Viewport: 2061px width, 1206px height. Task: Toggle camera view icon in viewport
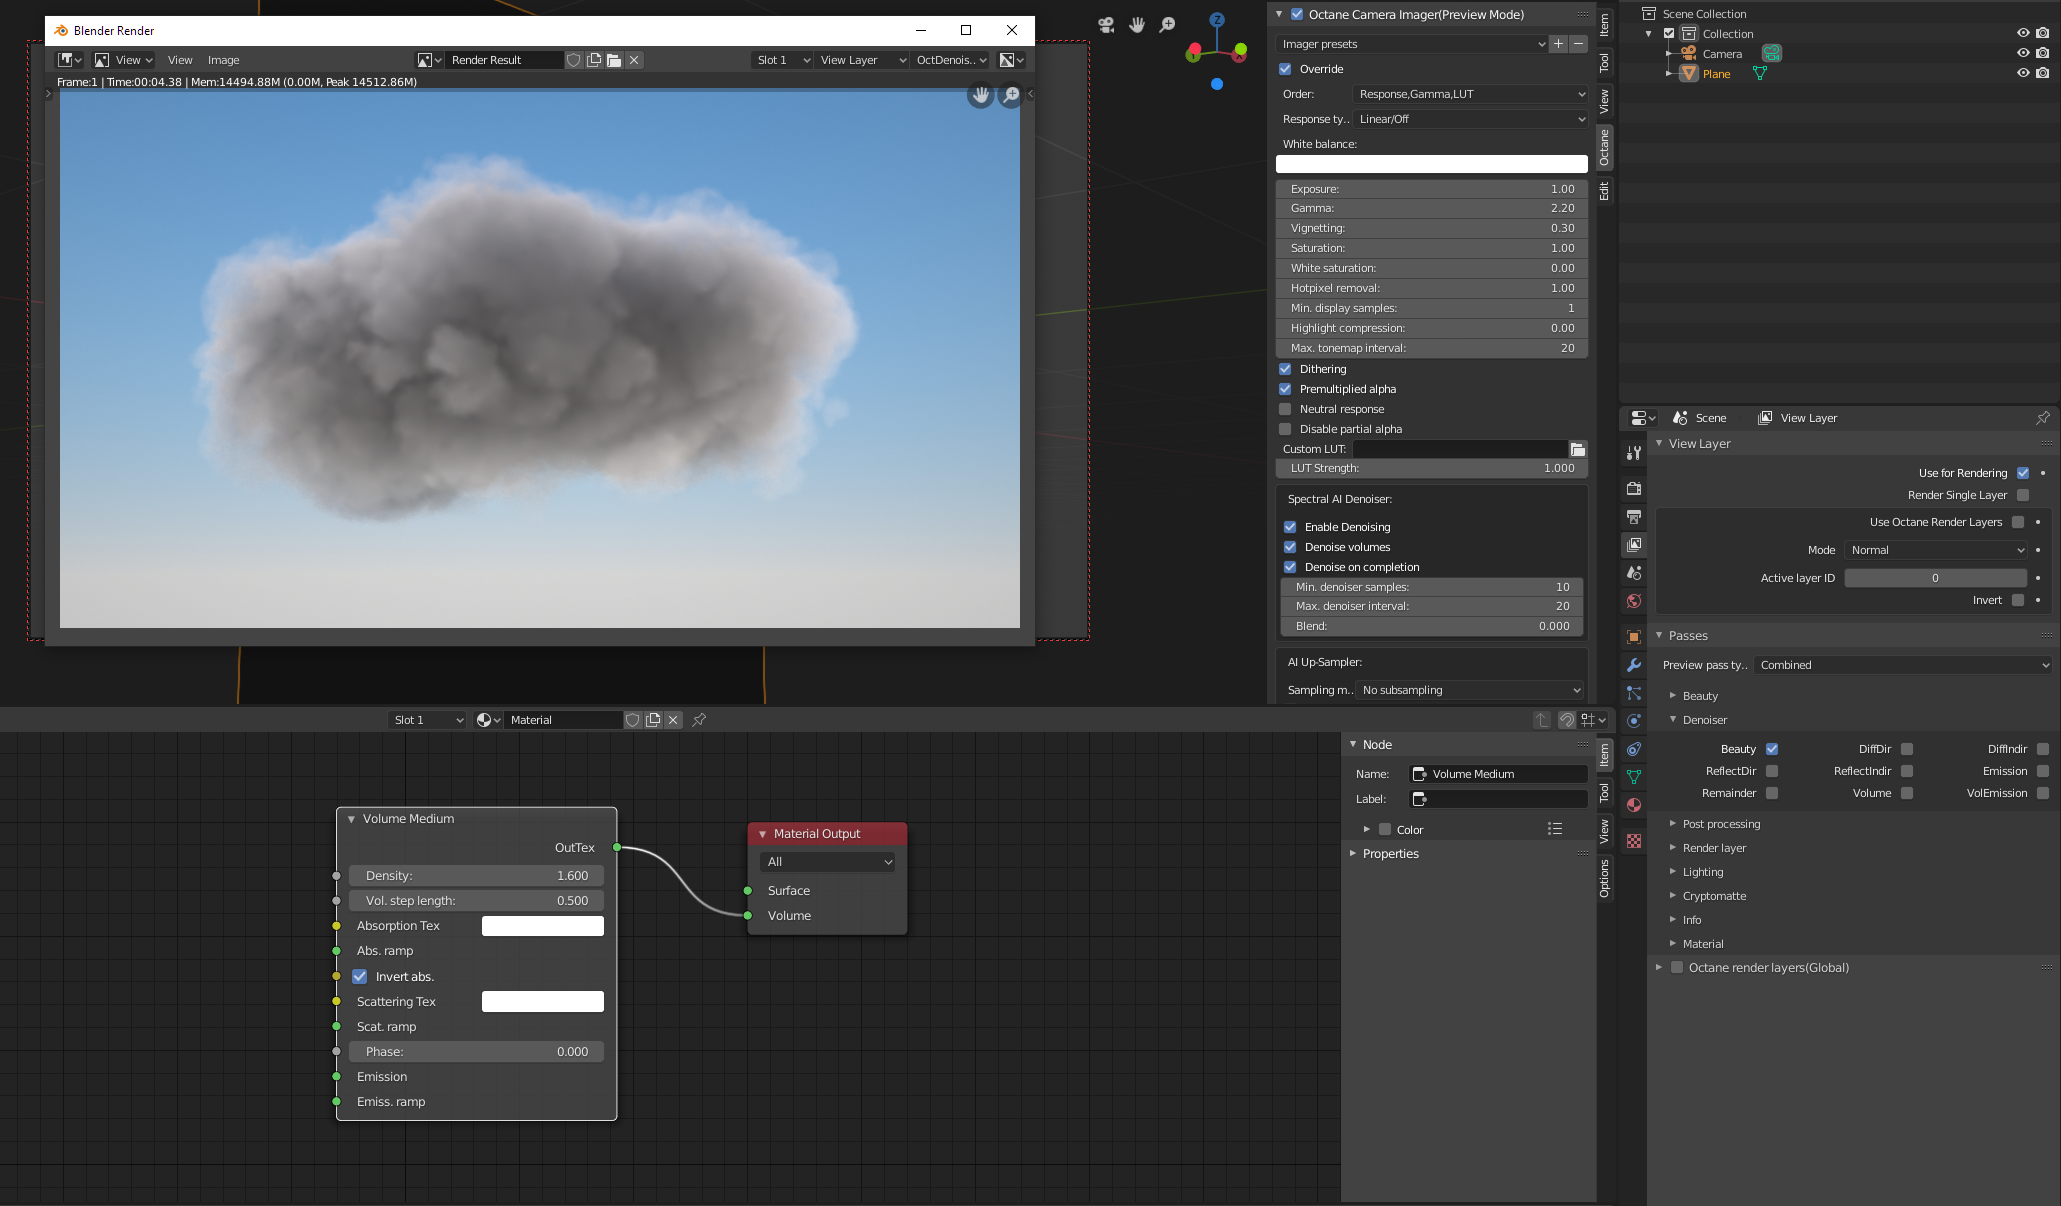click(1106, 25)
